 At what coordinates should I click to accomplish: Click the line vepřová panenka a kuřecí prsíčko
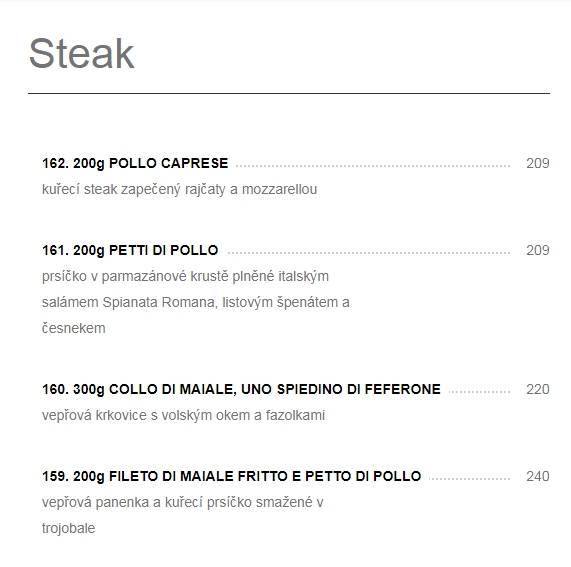coord(183,503)
